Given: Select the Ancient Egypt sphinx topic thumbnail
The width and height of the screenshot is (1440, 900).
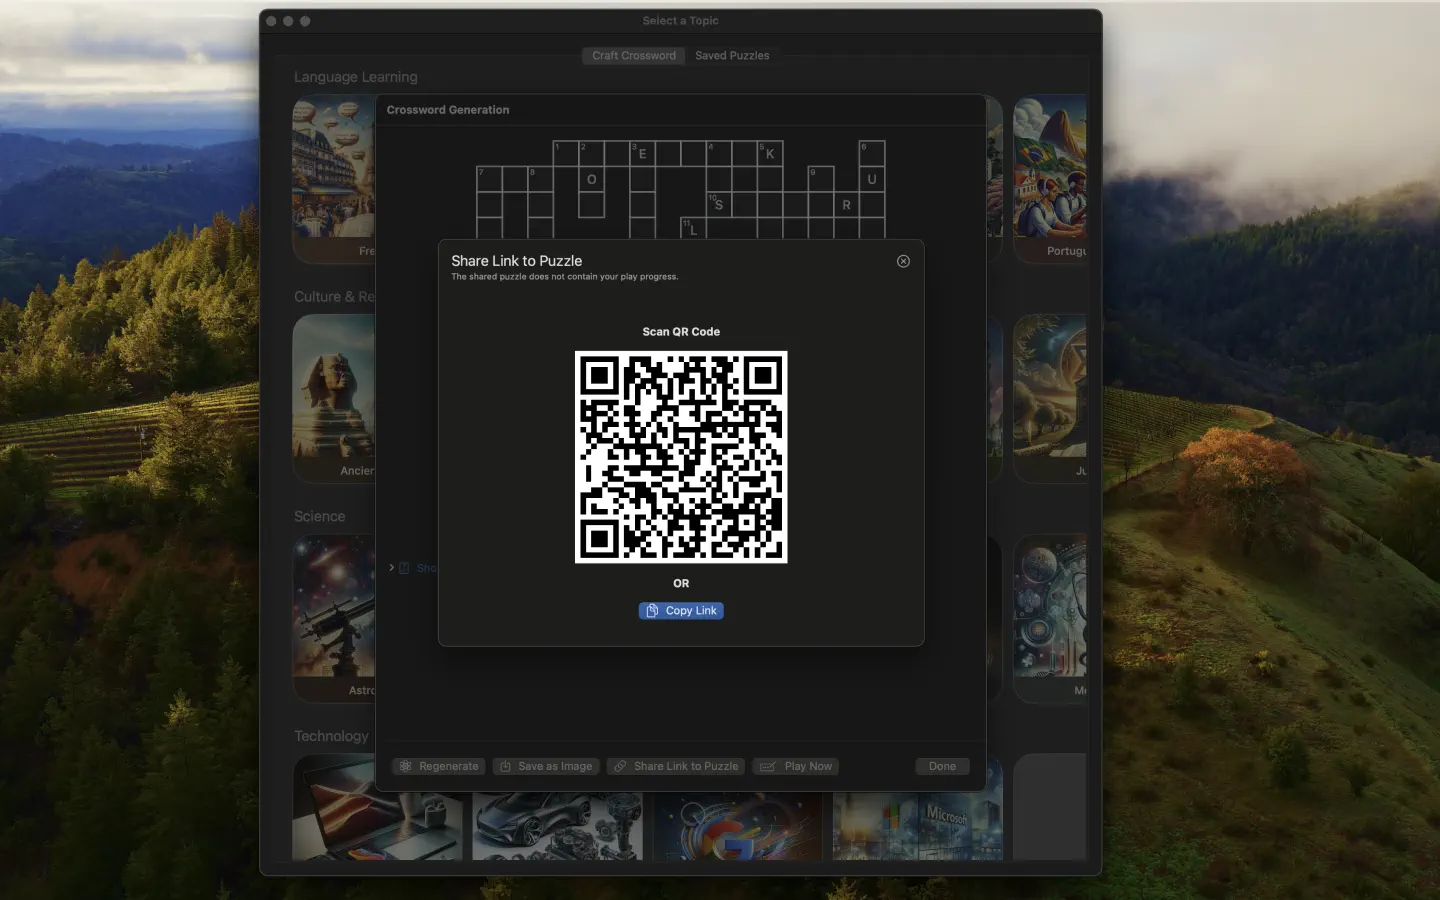Looking at the screenshot, I should pyautogui.click(x=334, y=398).
